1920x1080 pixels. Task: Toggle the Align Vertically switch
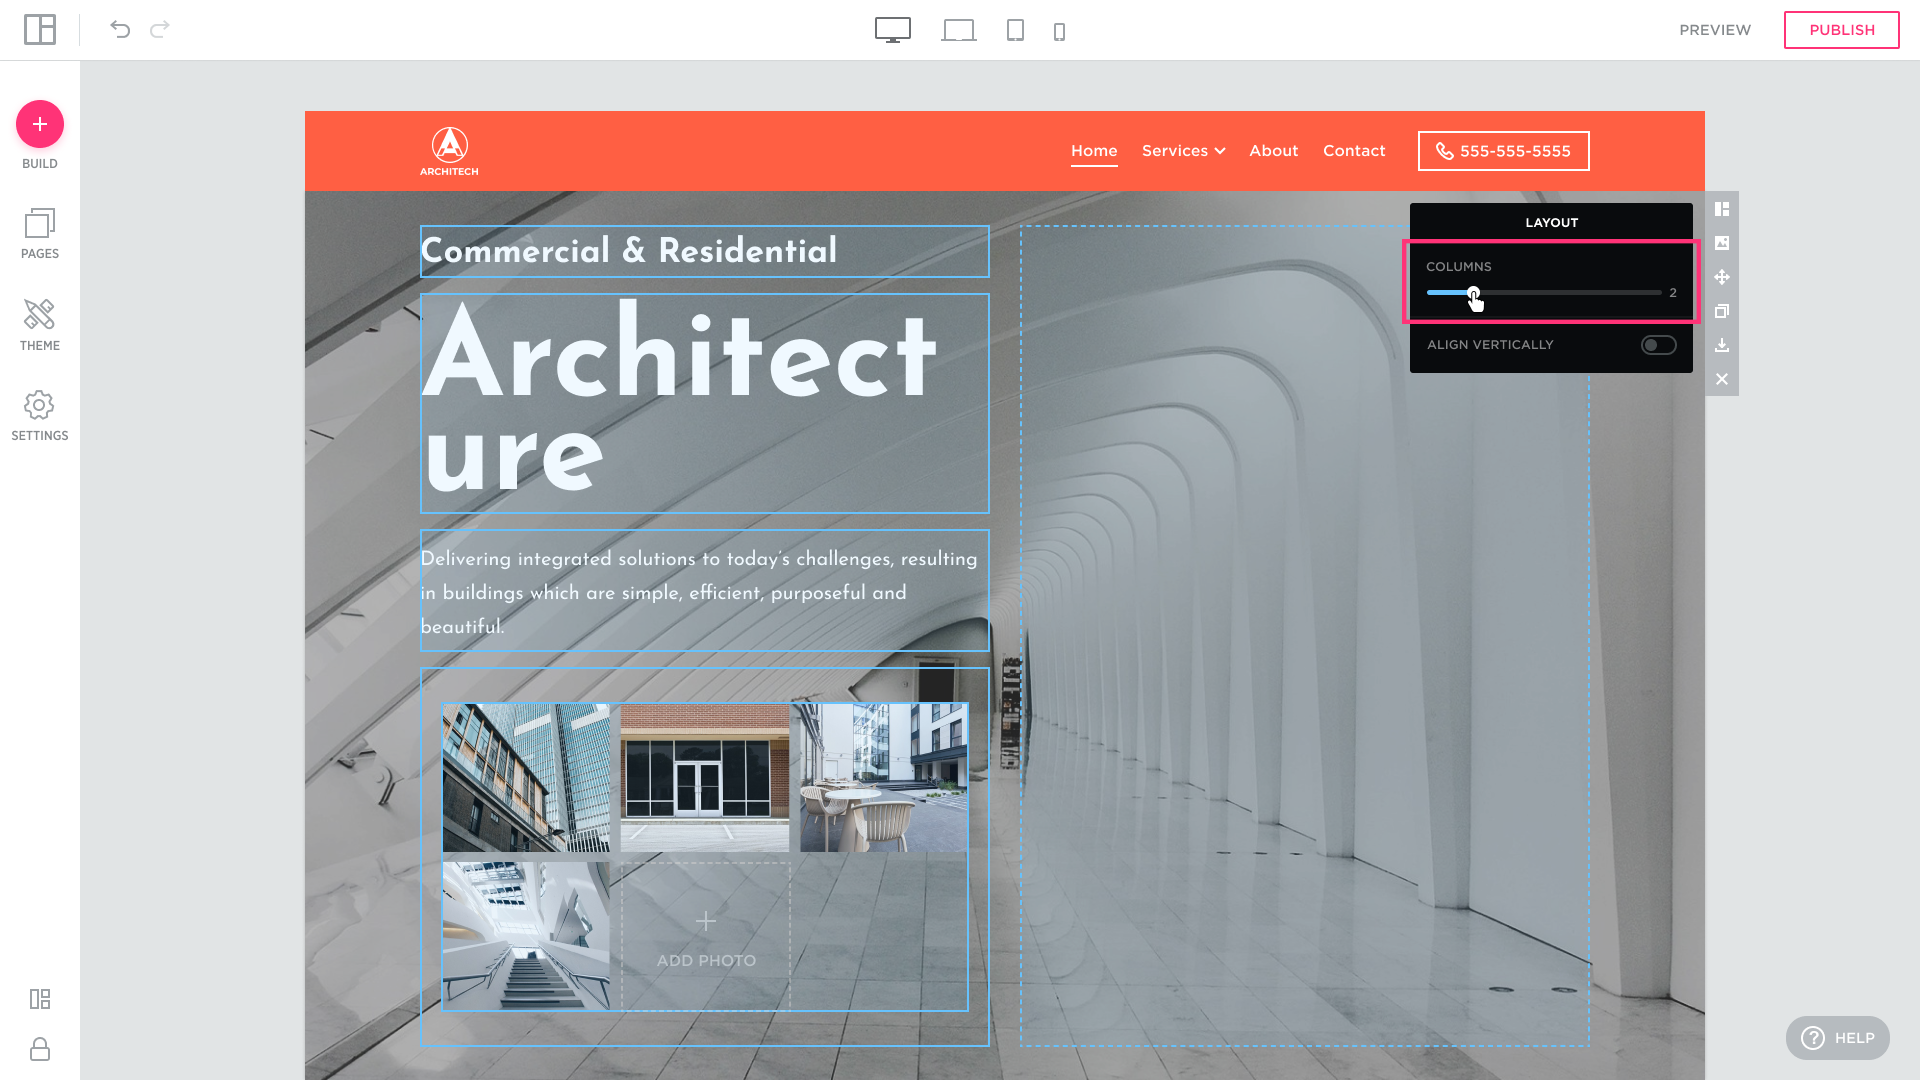[x=1658, y=345]
